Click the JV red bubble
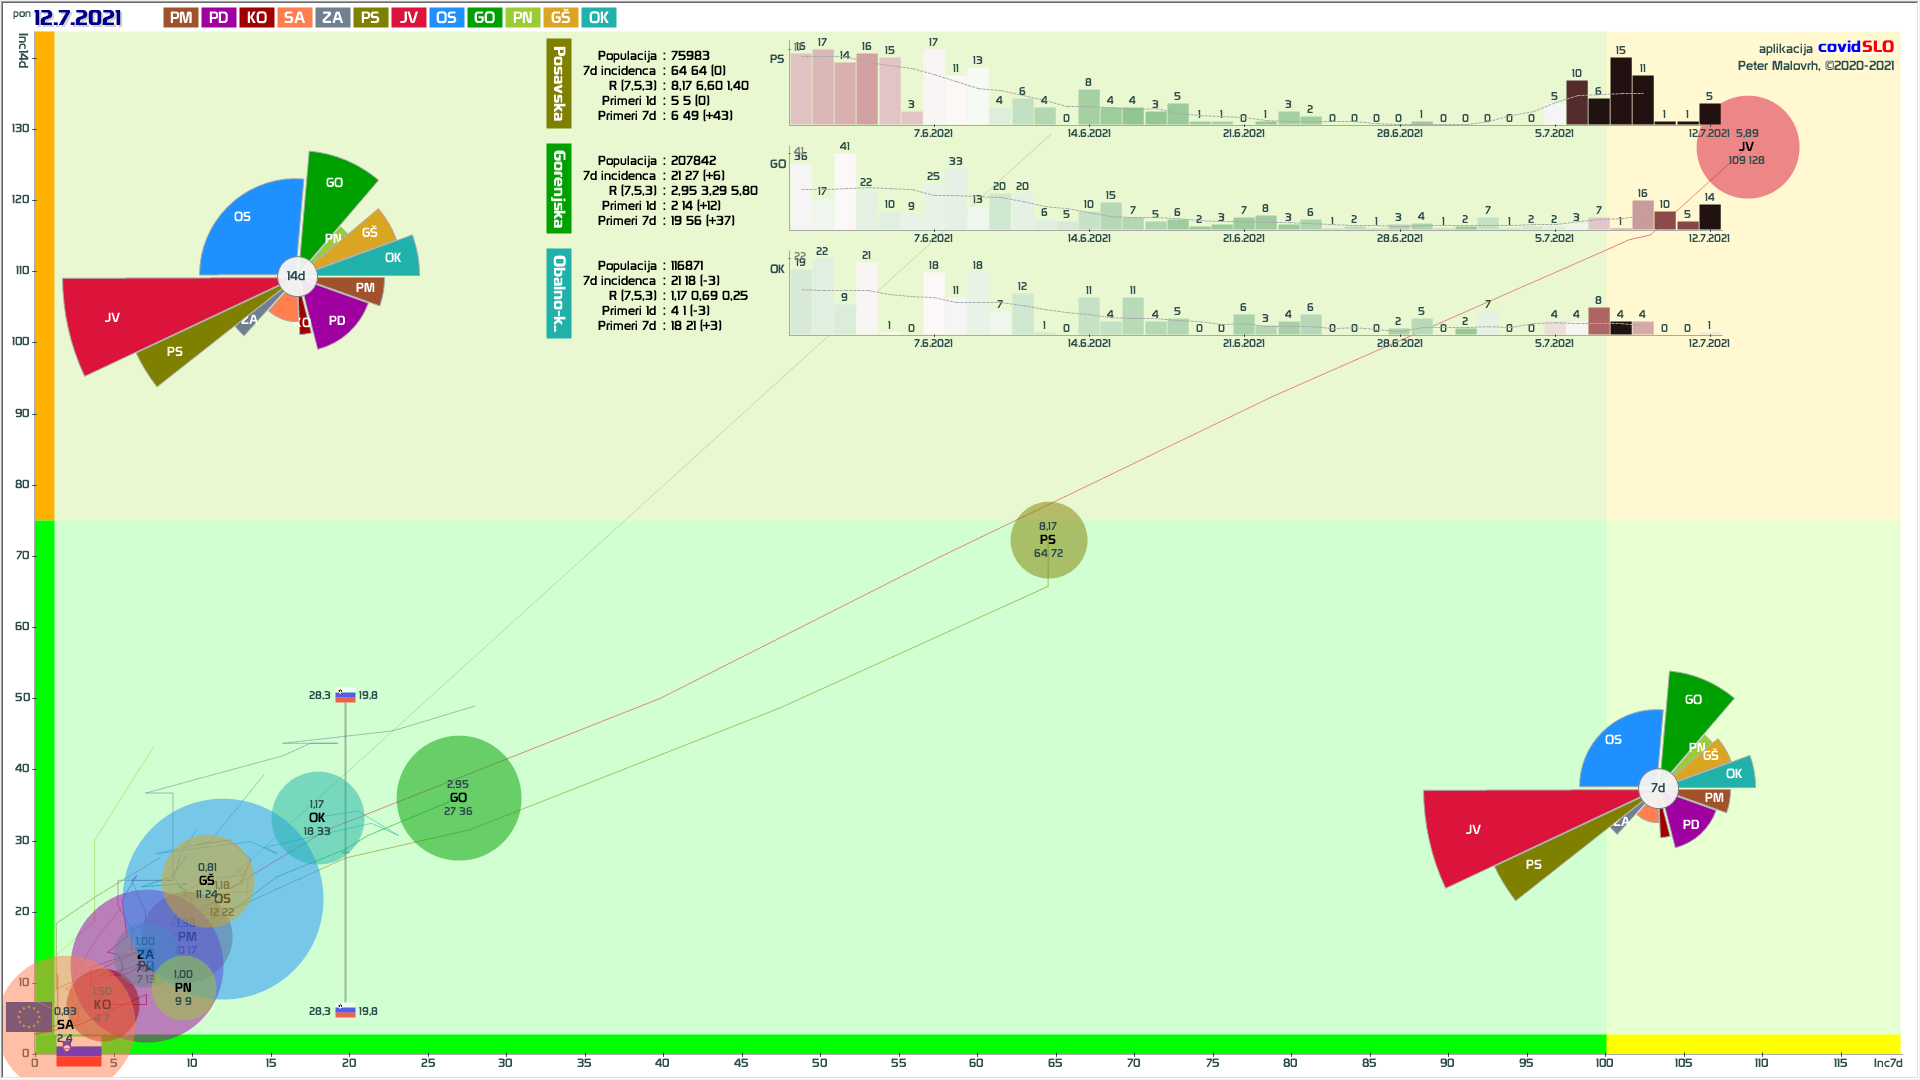The height and width of the screenshot is (1080, 1920). coord(1747,146)
